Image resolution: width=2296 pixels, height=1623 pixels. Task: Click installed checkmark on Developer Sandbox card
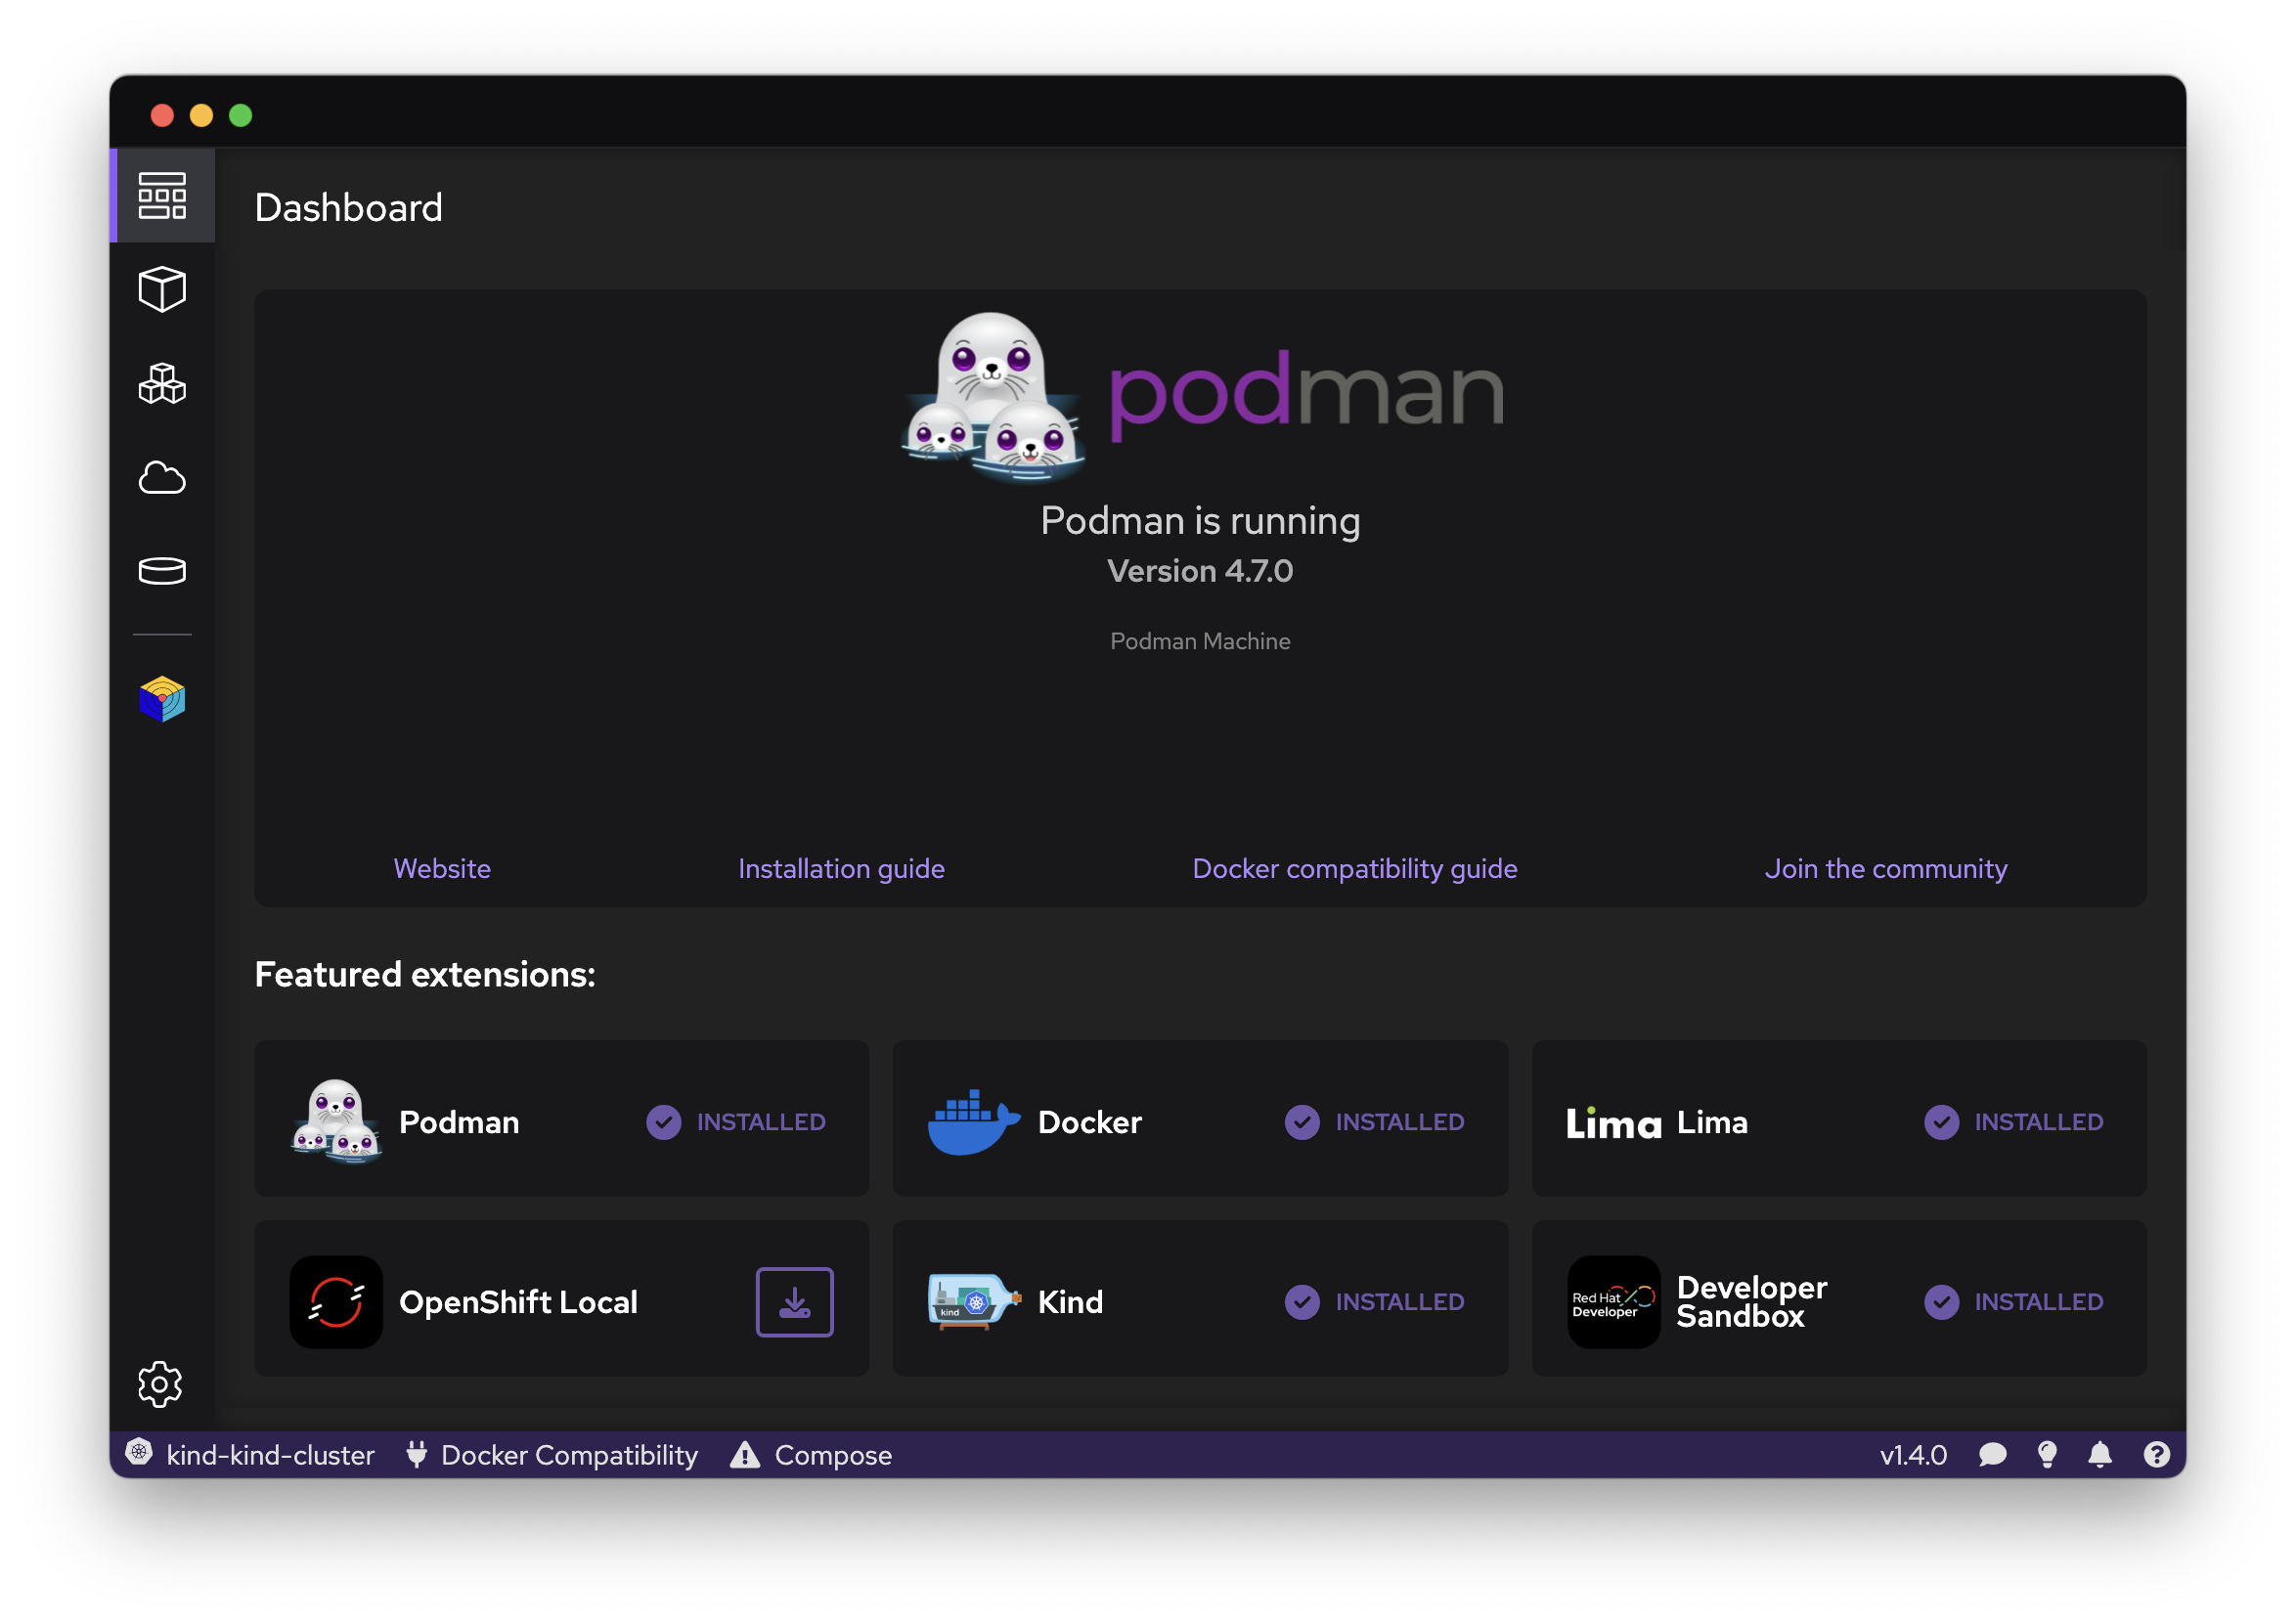tap(1941, 1302)
